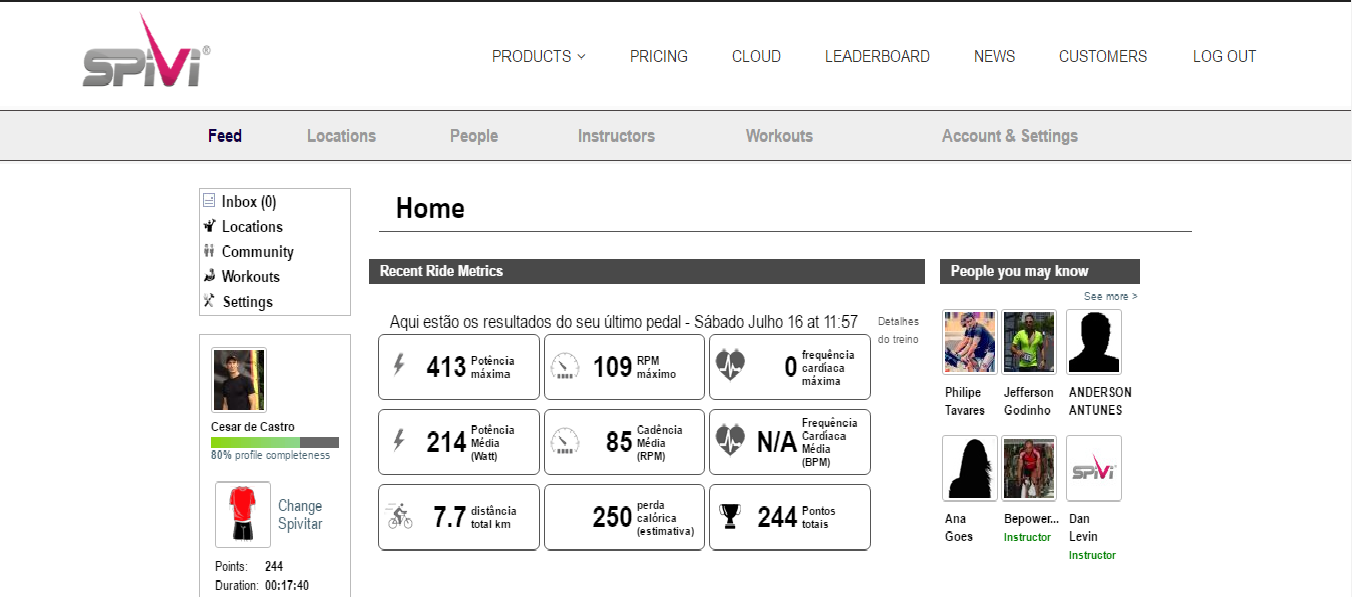This screenshot has width=1352, height=597.
Task: Click the Inbox envelope icon in sidebar
Action: click(x=209, y=201)
